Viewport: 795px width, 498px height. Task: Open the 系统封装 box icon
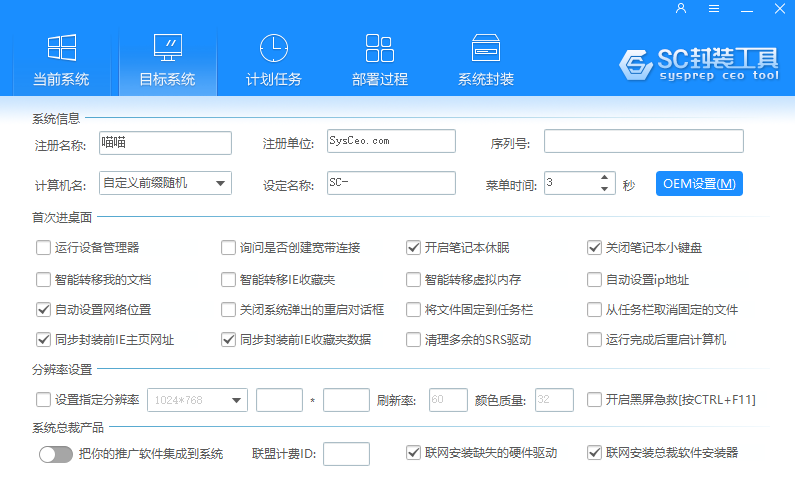pos(486,47)
